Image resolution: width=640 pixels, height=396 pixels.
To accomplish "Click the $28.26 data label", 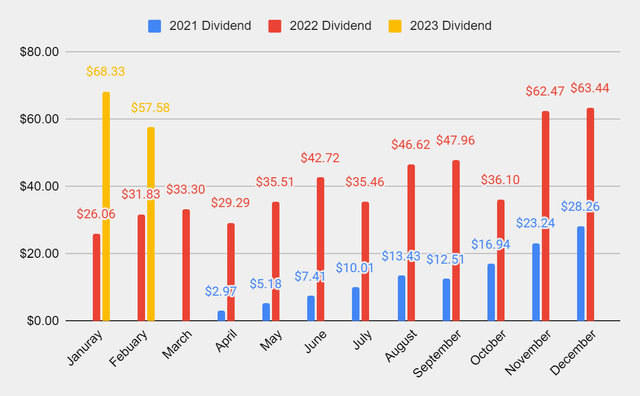I will [x=580, y=207].
